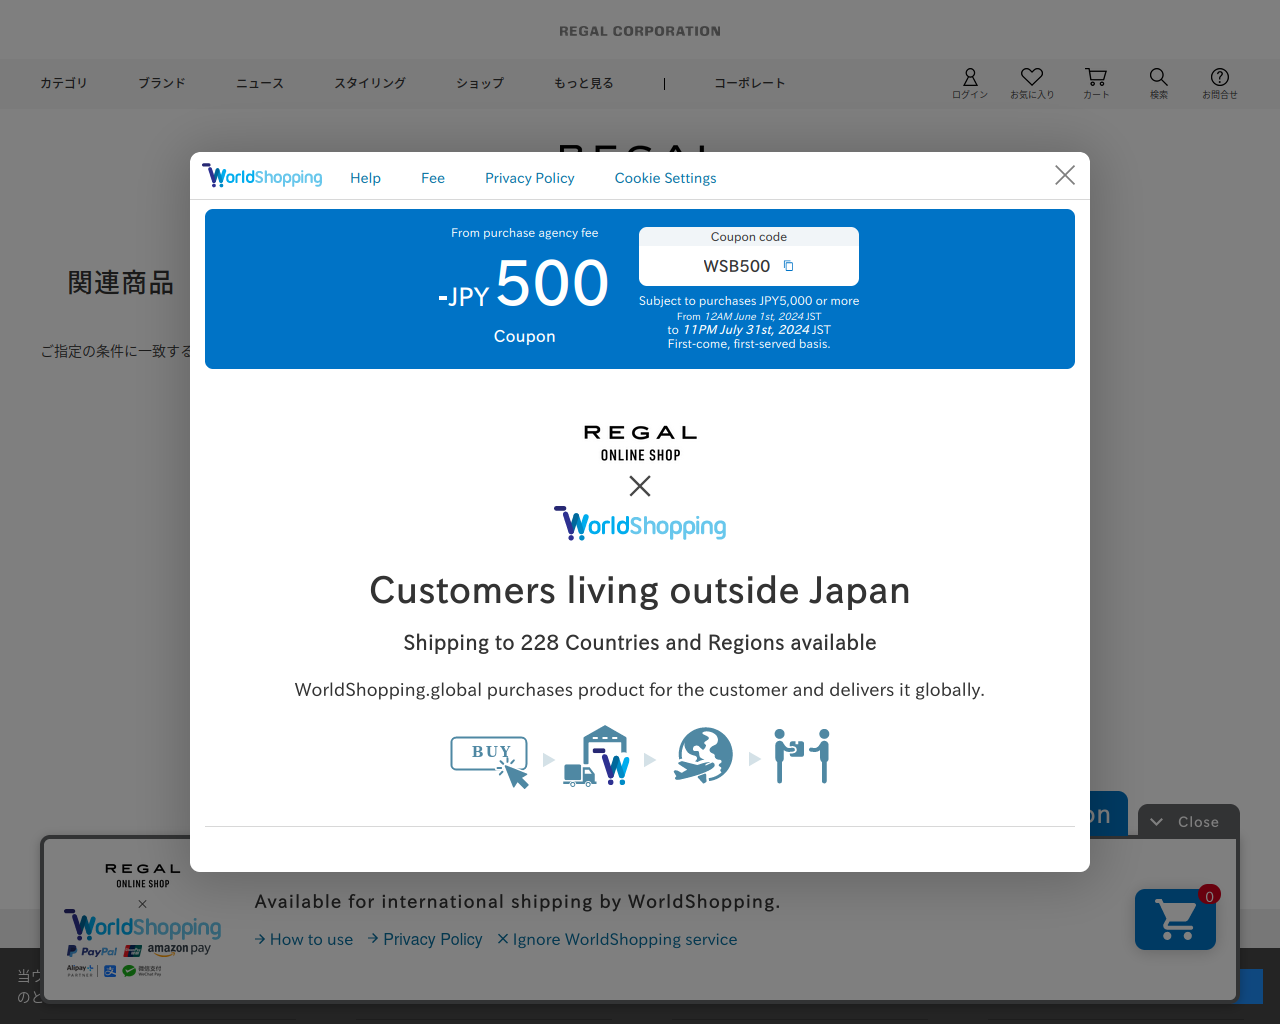Click the REGAL CORPORATION header text

tap(640, 31)
